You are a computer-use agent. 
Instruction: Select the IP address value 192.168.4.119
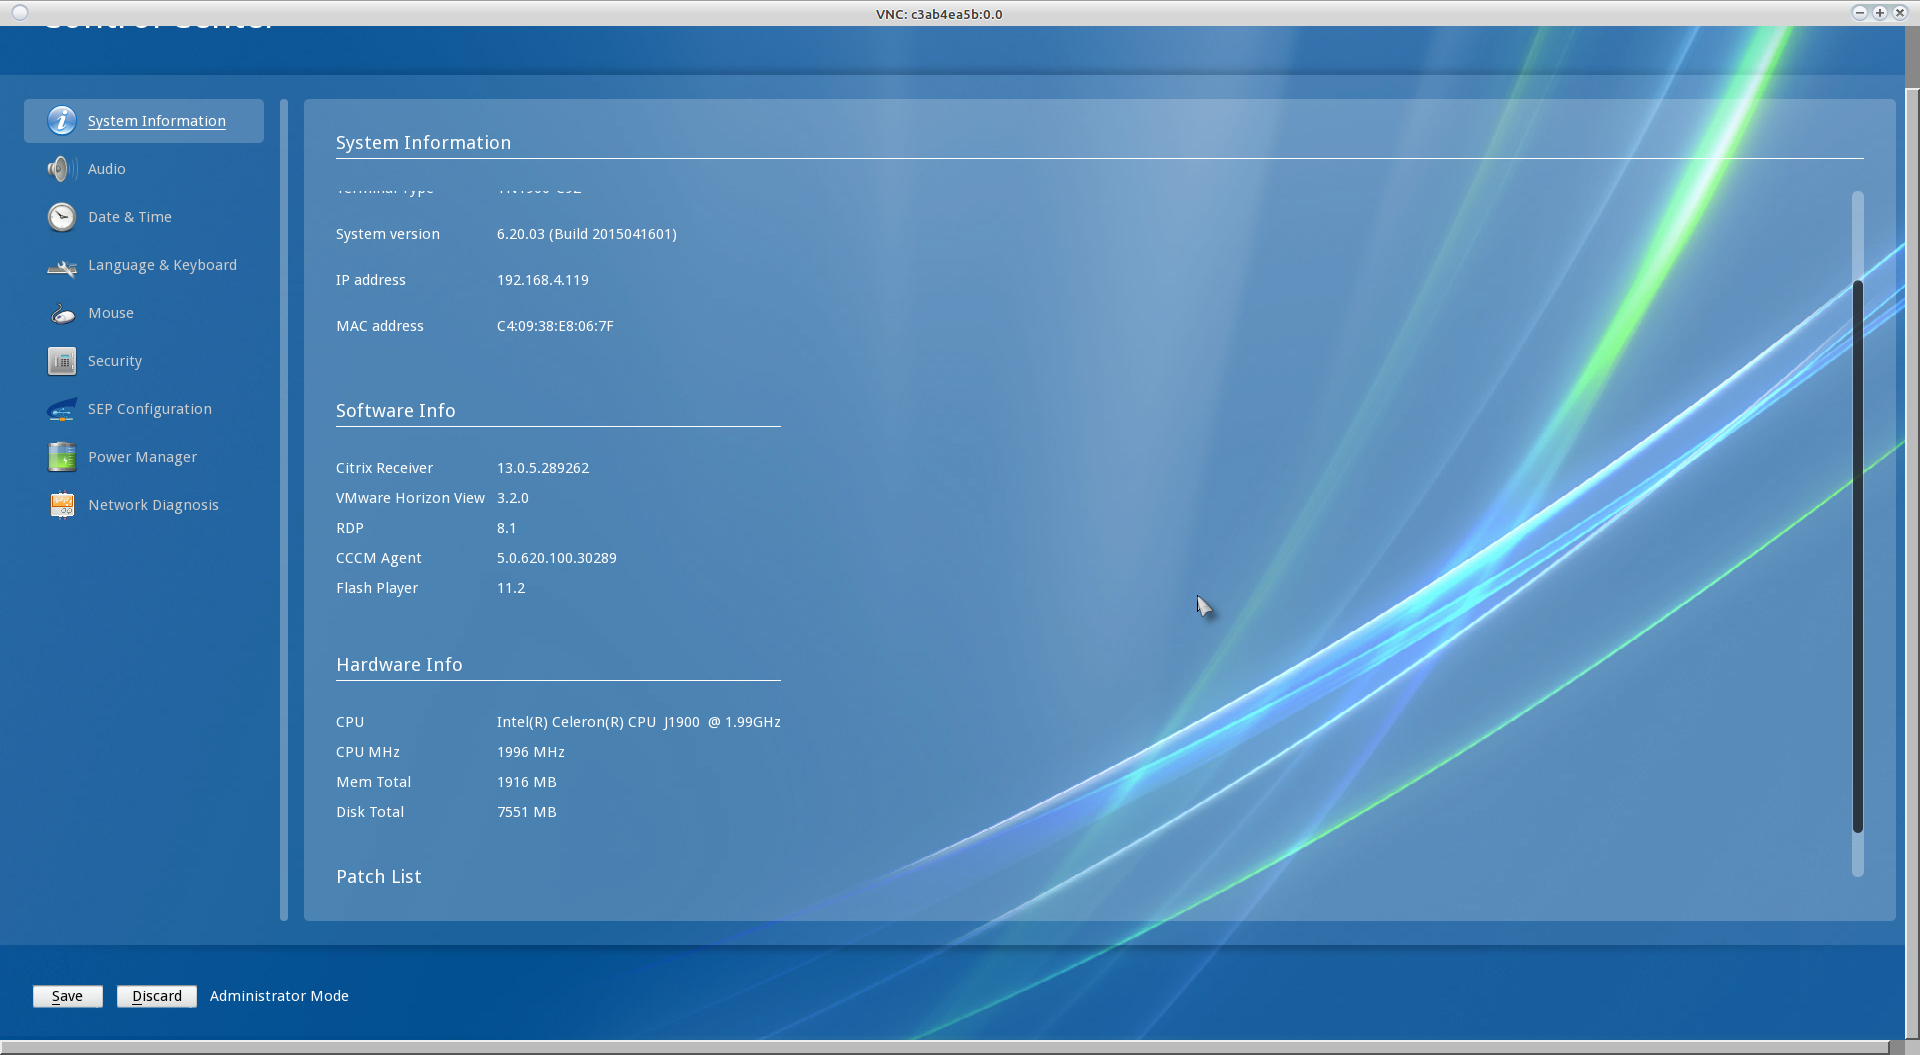[x=543, y=280]
